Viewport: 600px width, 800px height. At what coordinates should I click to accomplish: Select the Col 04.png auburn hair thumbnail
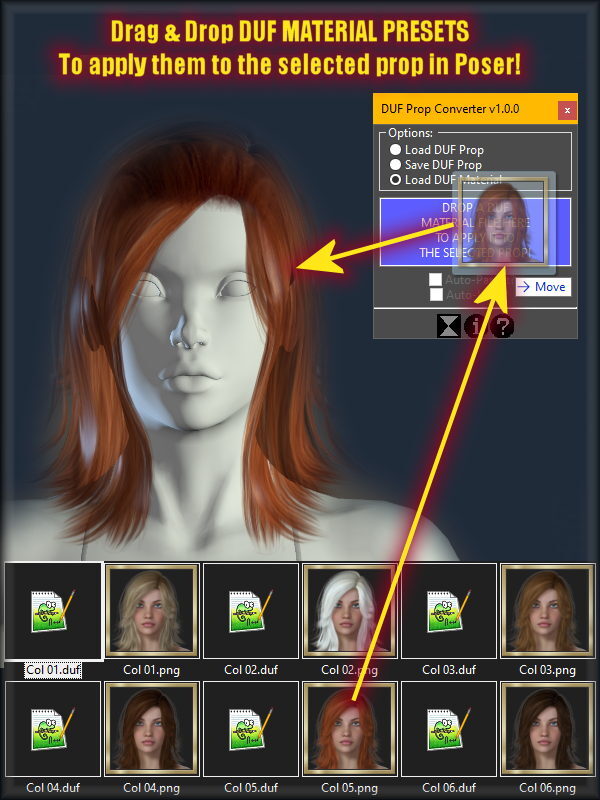pos(152,729)
